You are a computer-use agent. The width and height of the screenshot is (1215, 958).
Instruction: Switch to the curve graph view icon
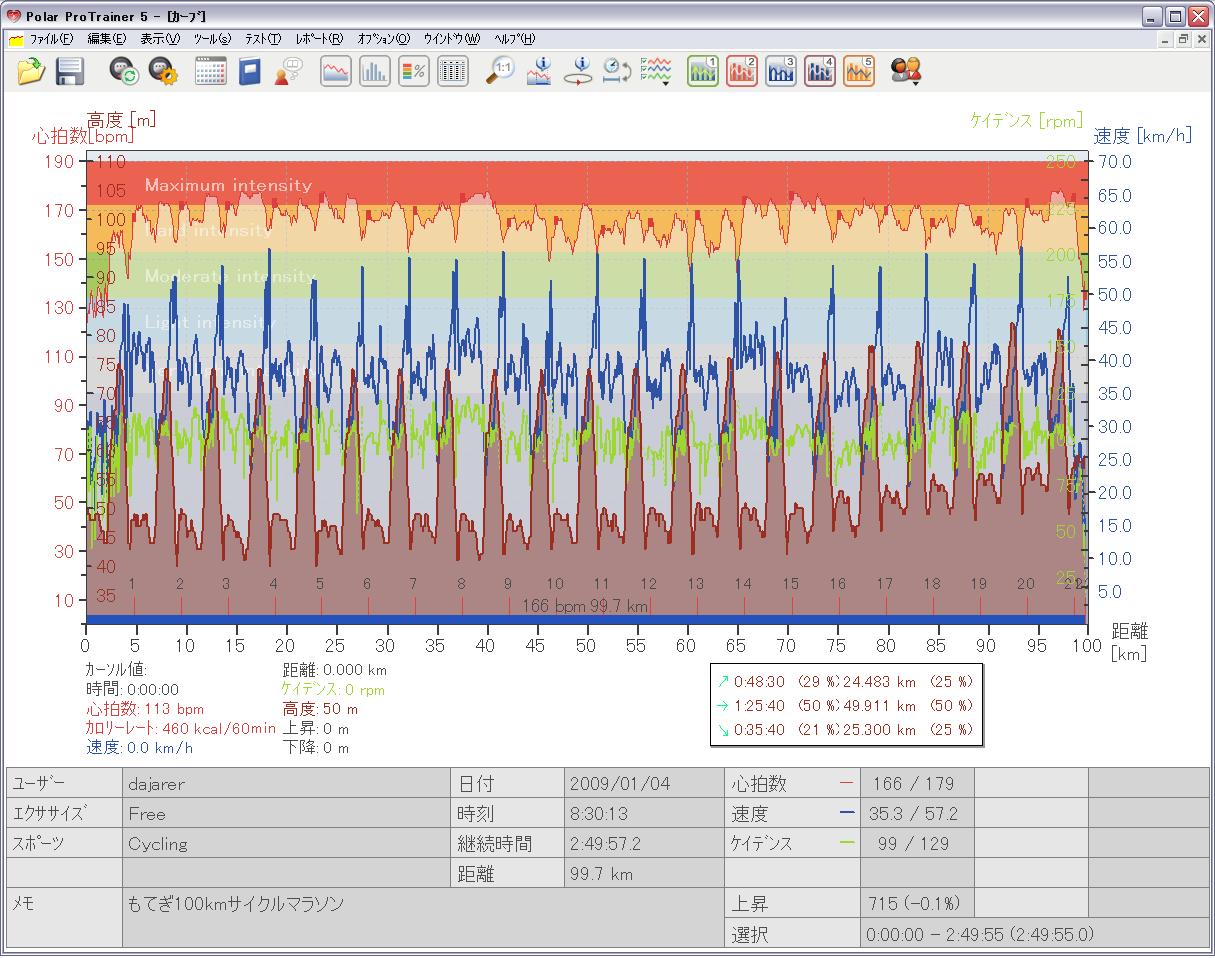pos(336,71)
